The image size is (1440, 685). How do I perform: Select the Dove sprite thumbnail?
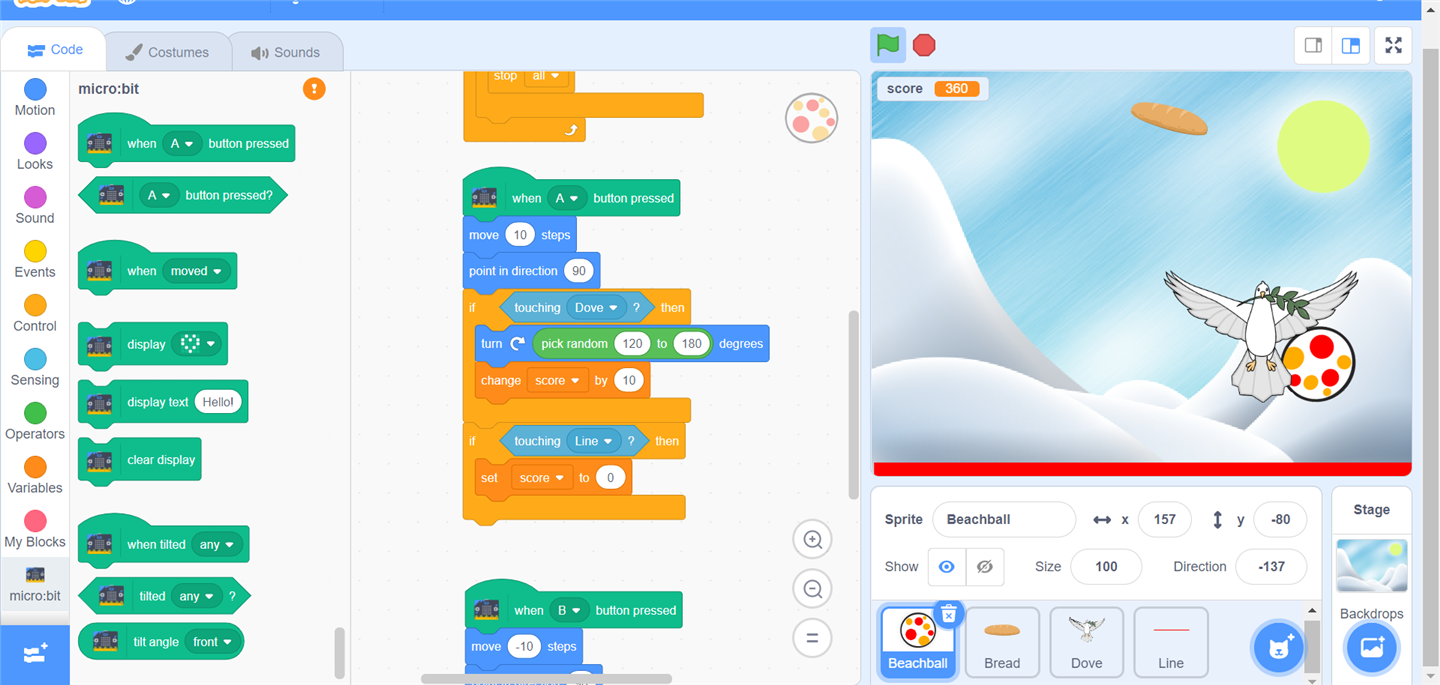coord(1086,641)
